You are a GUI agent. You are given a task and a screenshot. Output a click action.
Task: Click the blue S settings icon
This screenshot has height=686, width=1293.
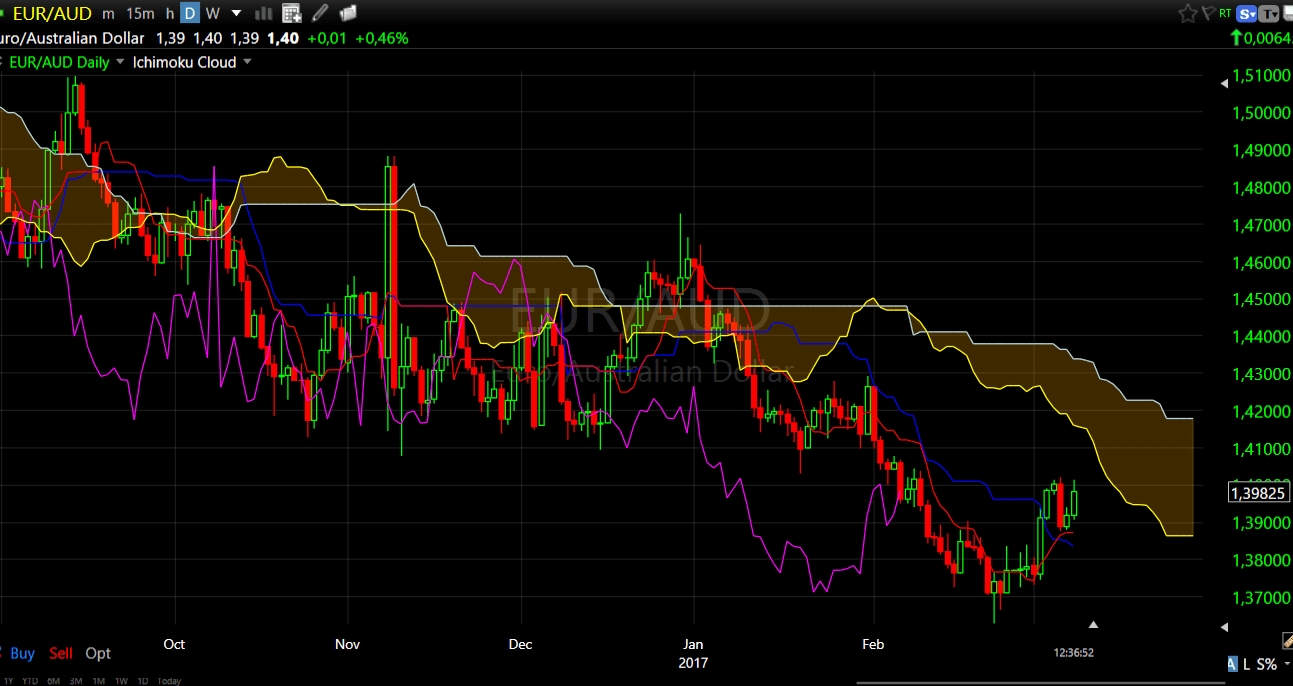tap(1247, 14)
